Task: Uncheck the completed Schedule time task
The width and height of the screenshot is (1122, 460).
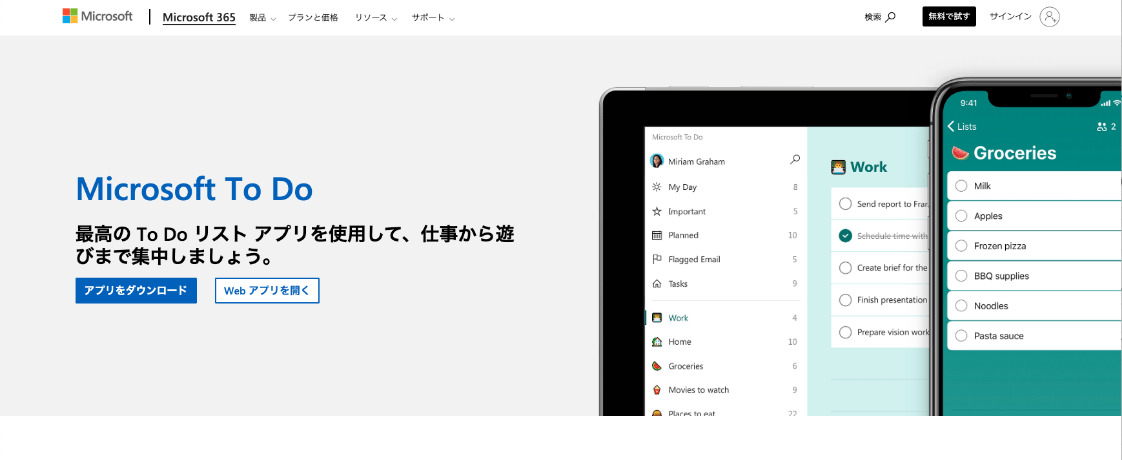Action: [x=845, y=236]
